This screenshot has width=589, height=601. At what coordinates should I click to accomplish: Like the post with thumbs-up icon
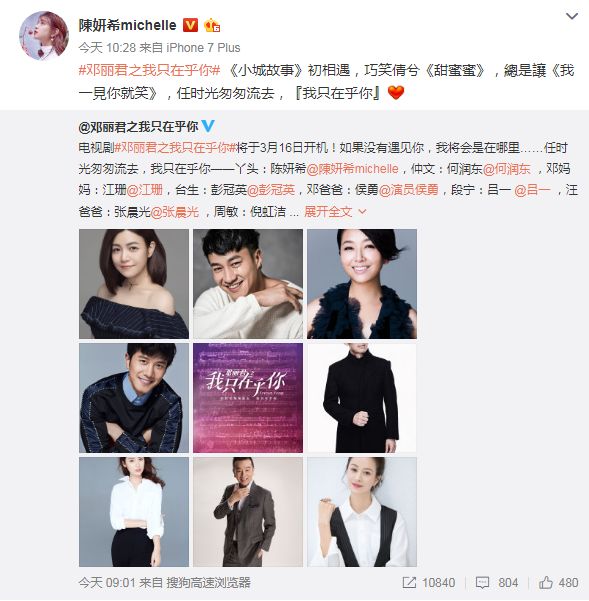(x=546, y=583)
